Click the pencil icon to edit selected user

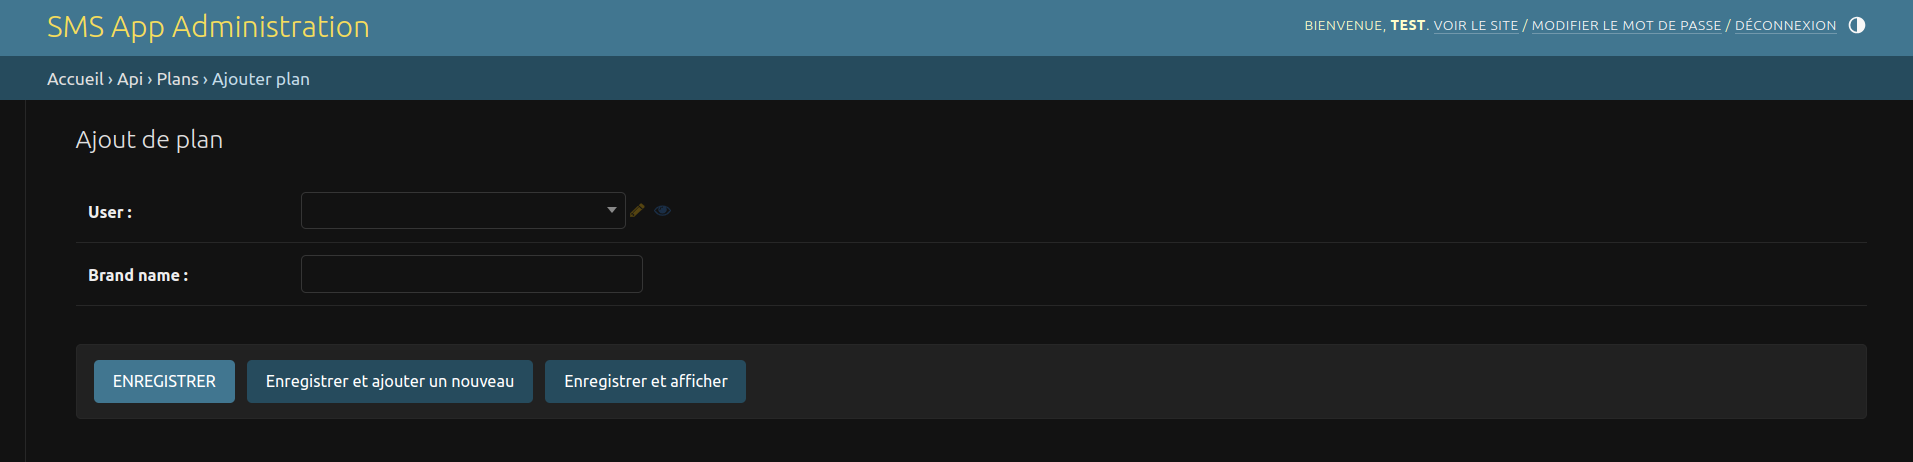[x=637, y=210]
